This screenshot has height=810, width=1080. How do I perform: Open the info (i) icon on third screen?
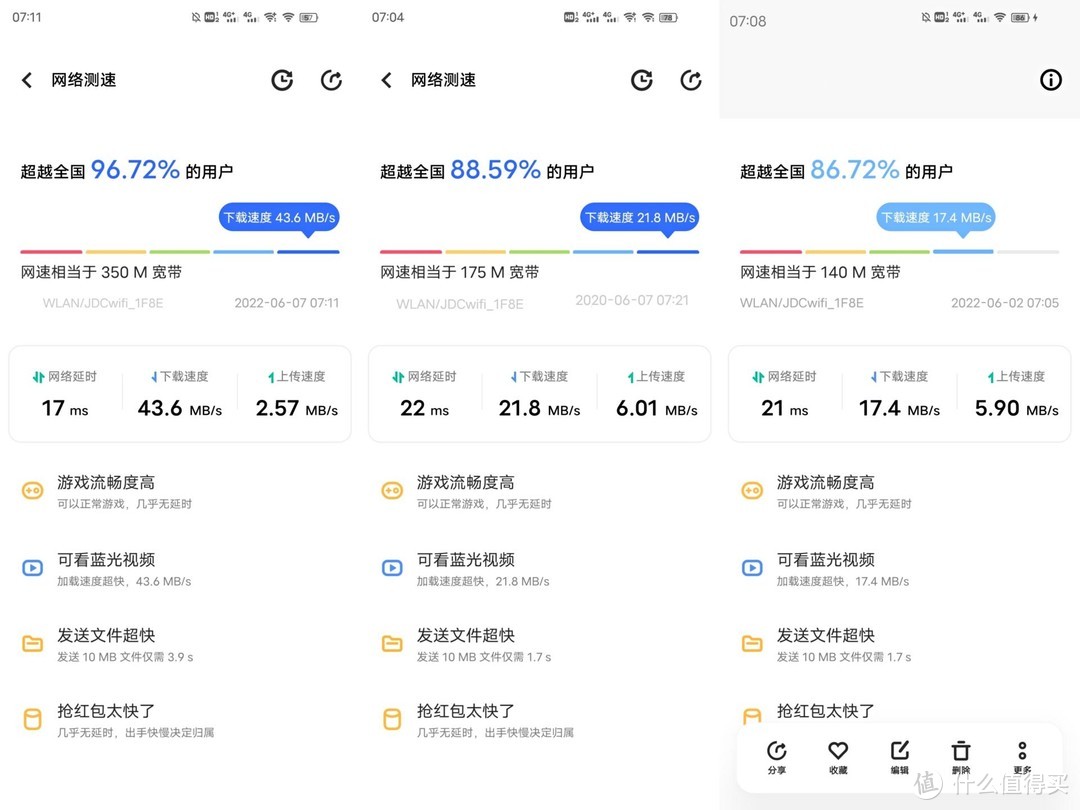tap(1051, 79)
